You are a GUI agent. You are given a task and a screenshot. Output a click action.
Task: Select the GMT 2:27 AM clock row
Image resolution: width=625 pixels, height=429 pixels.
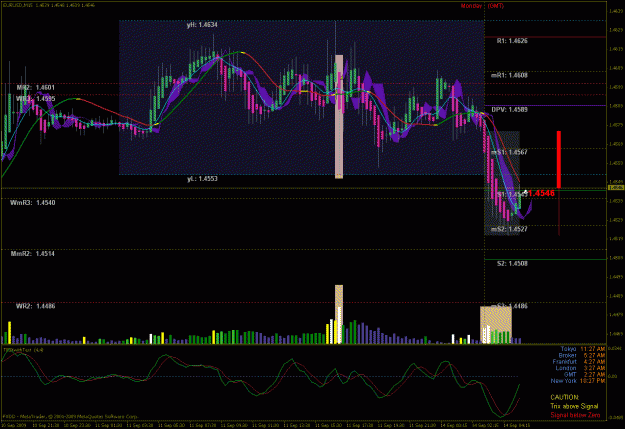click(584, 374)
